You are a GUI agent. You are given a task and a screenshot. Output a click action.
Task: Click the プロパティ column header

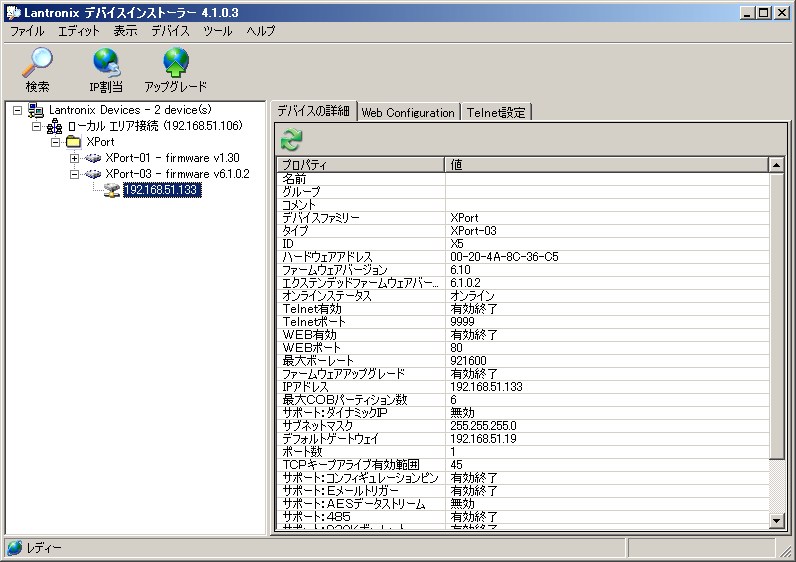[361, 164]
